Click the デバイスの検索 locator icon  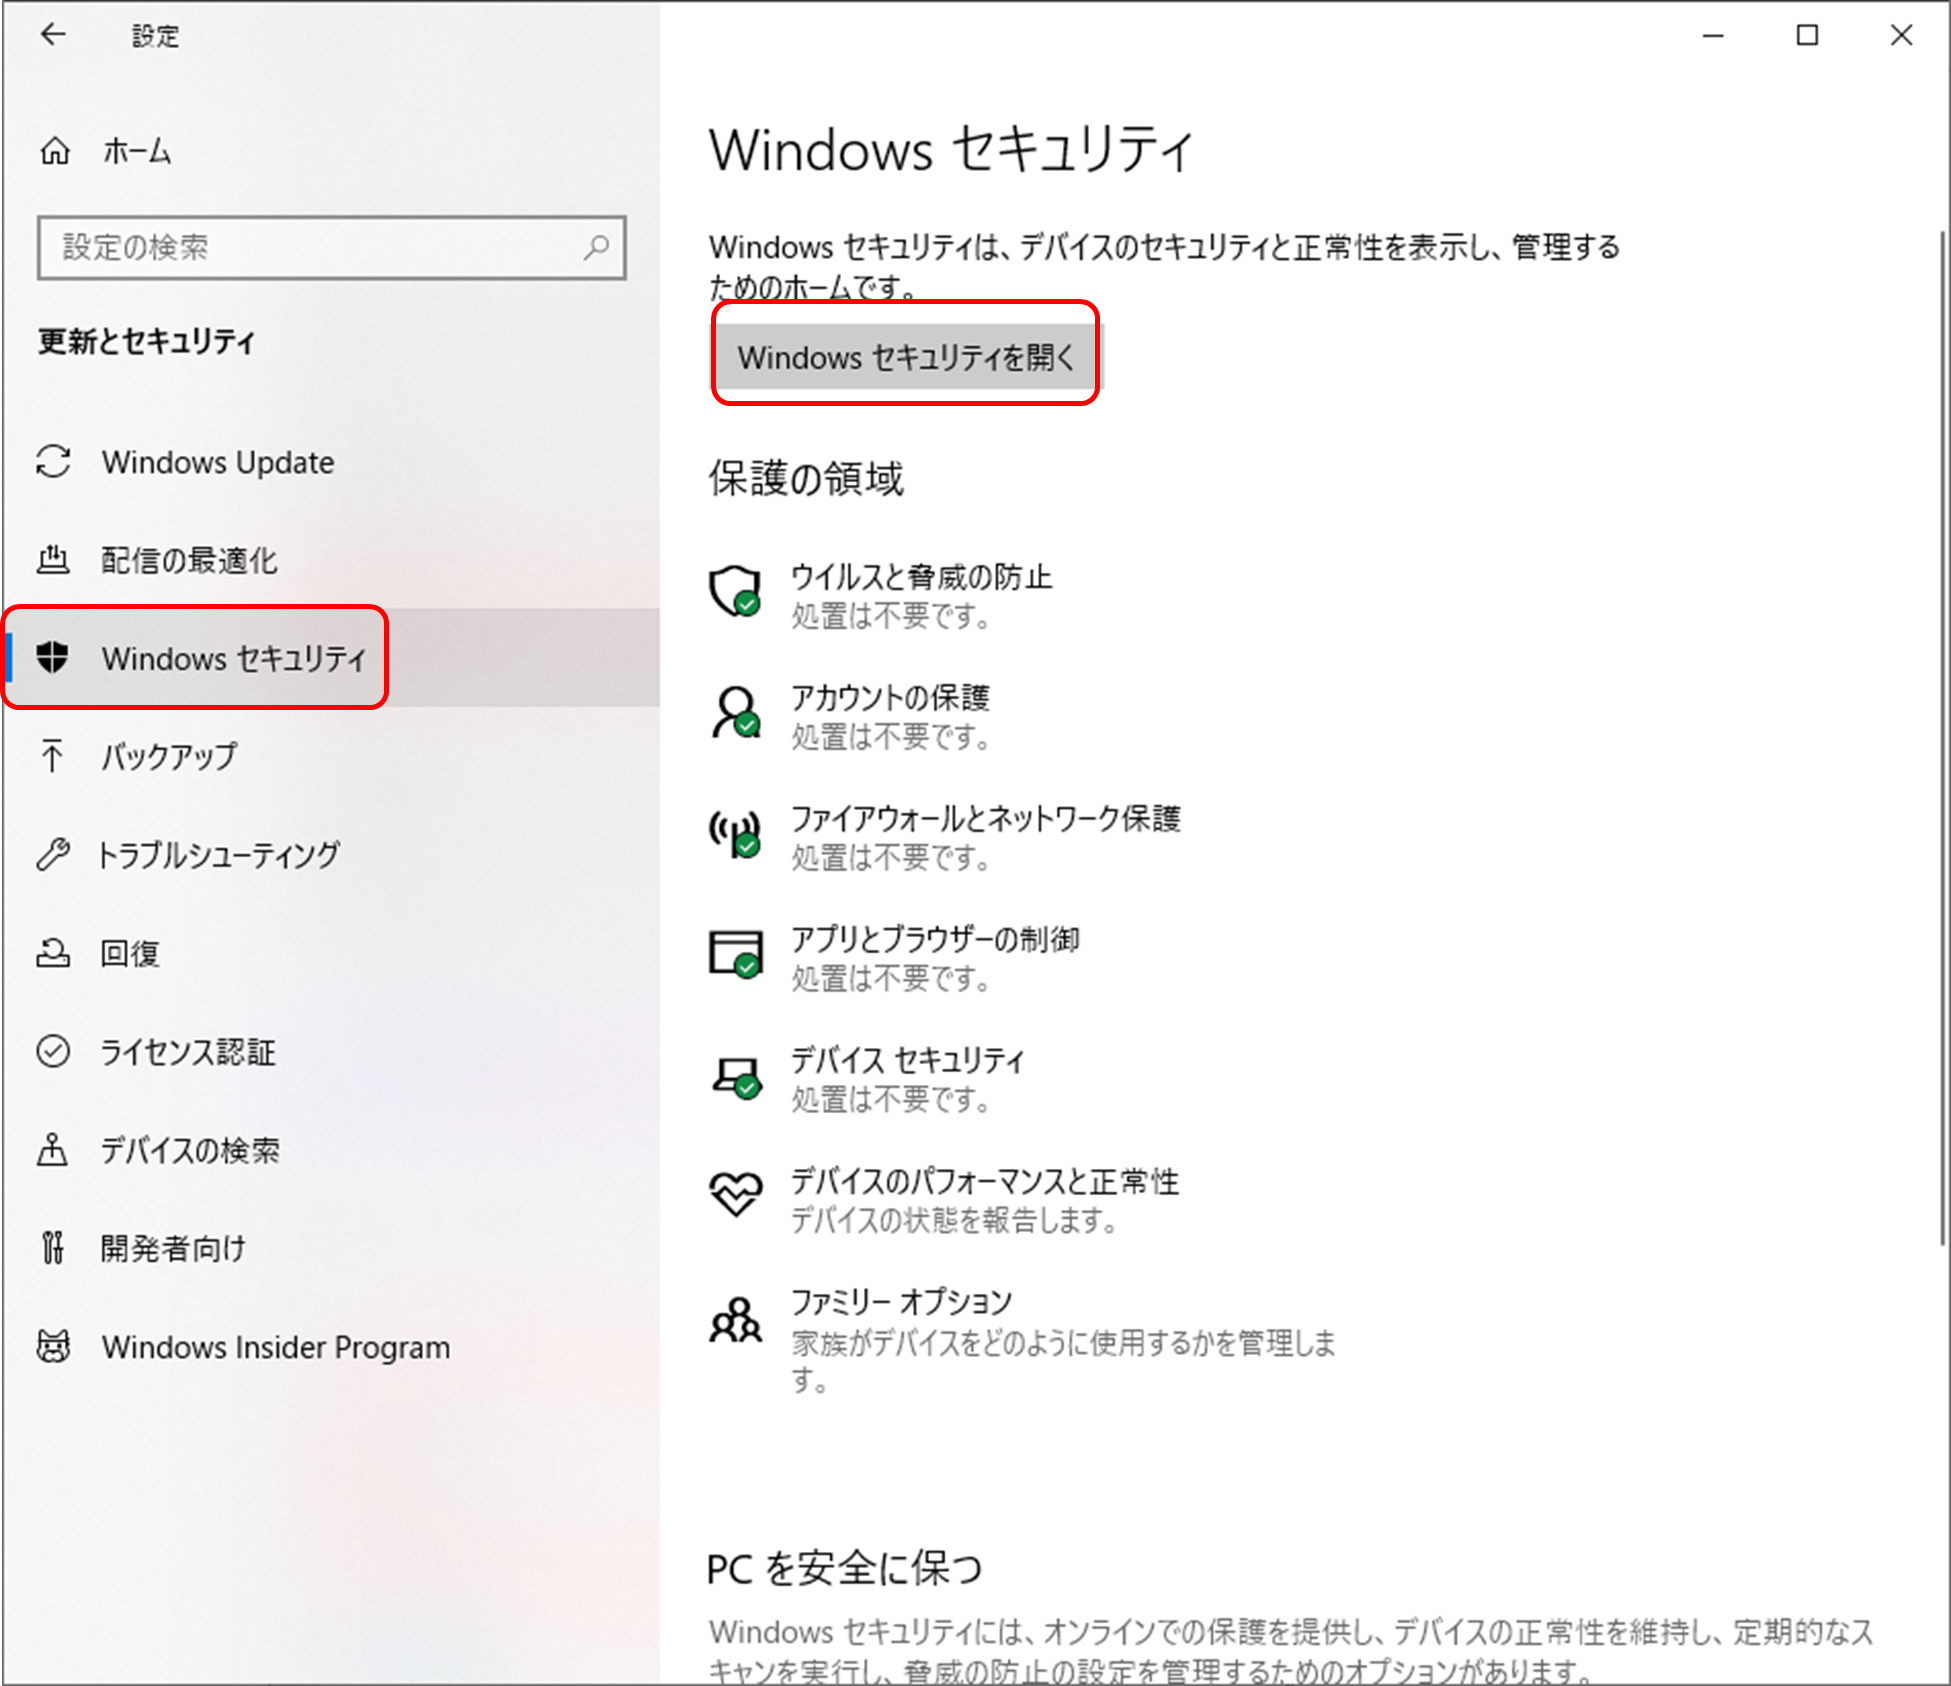52,1149
